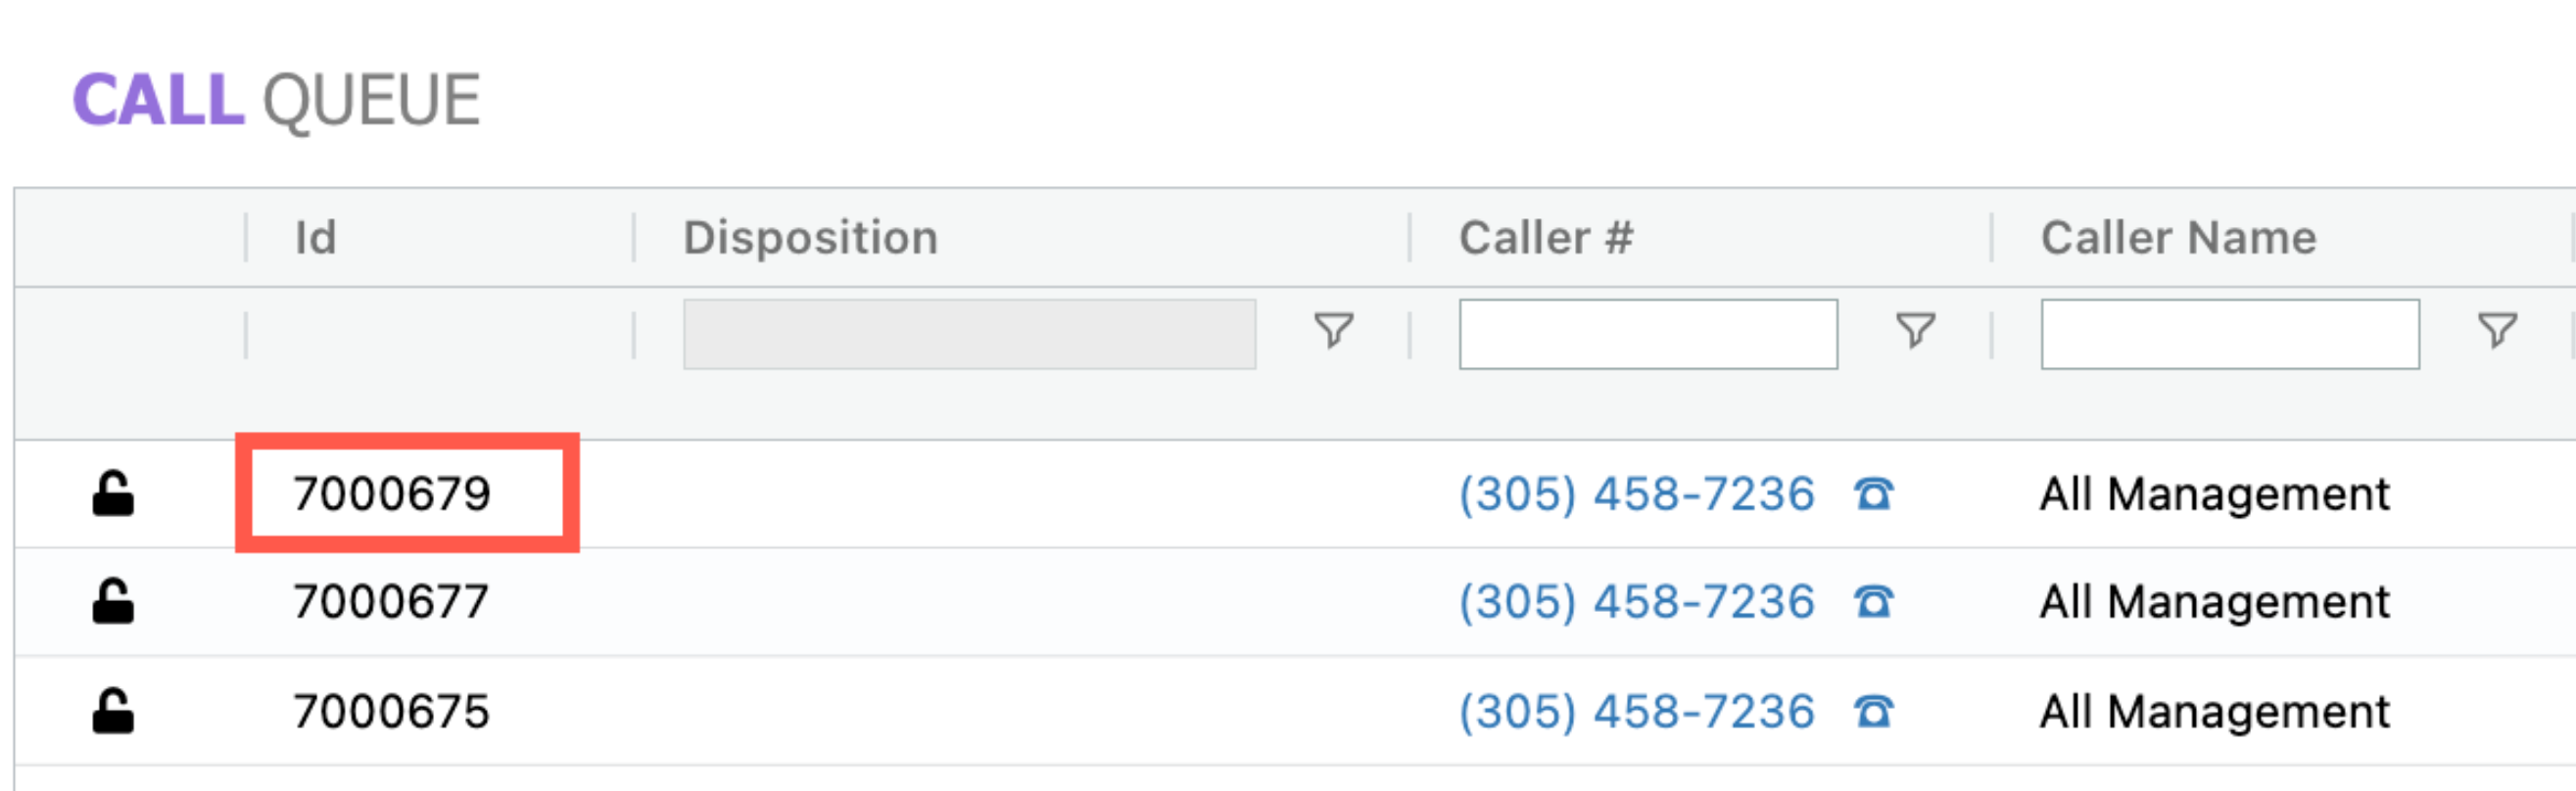Open the Caller Name filter funnel icon
Image resolution: width=2576 pixels, height=791 pixels.
point(2497,331)
